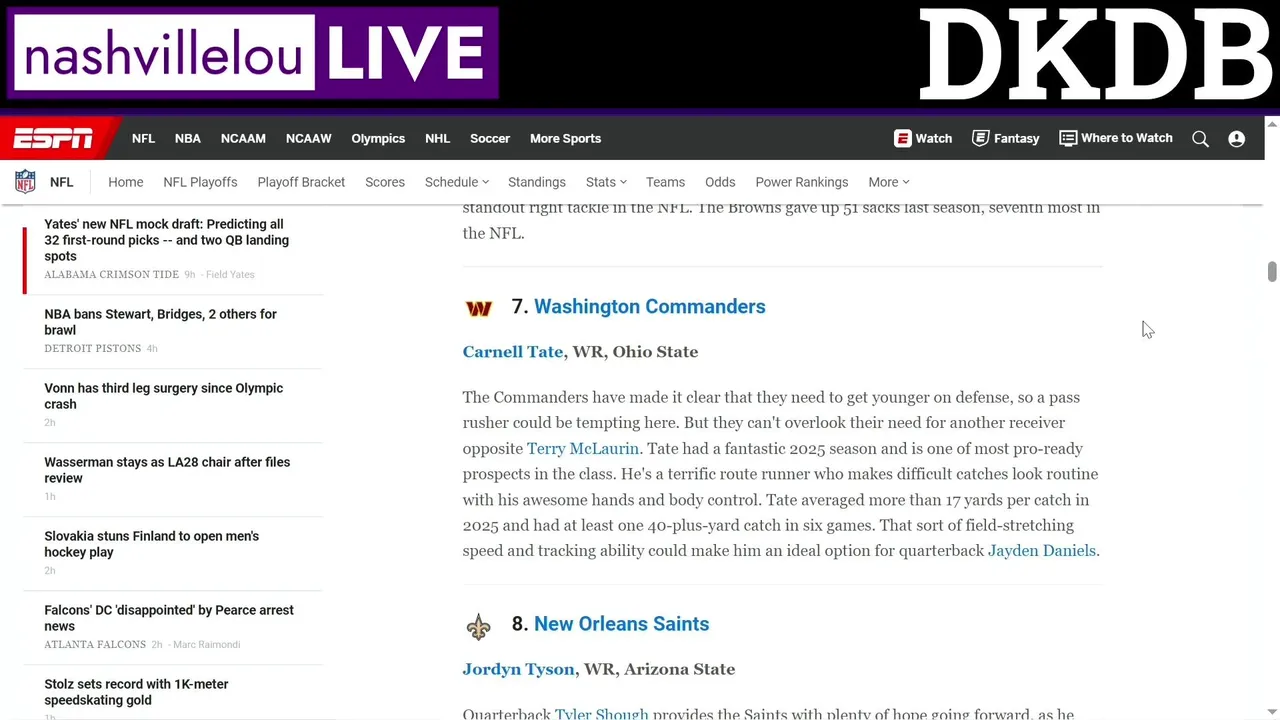The image size is (1280, 720).
Task: Open Falcons' DC disappointed headline
Action: pyautogui.click(x=169, y=618)
